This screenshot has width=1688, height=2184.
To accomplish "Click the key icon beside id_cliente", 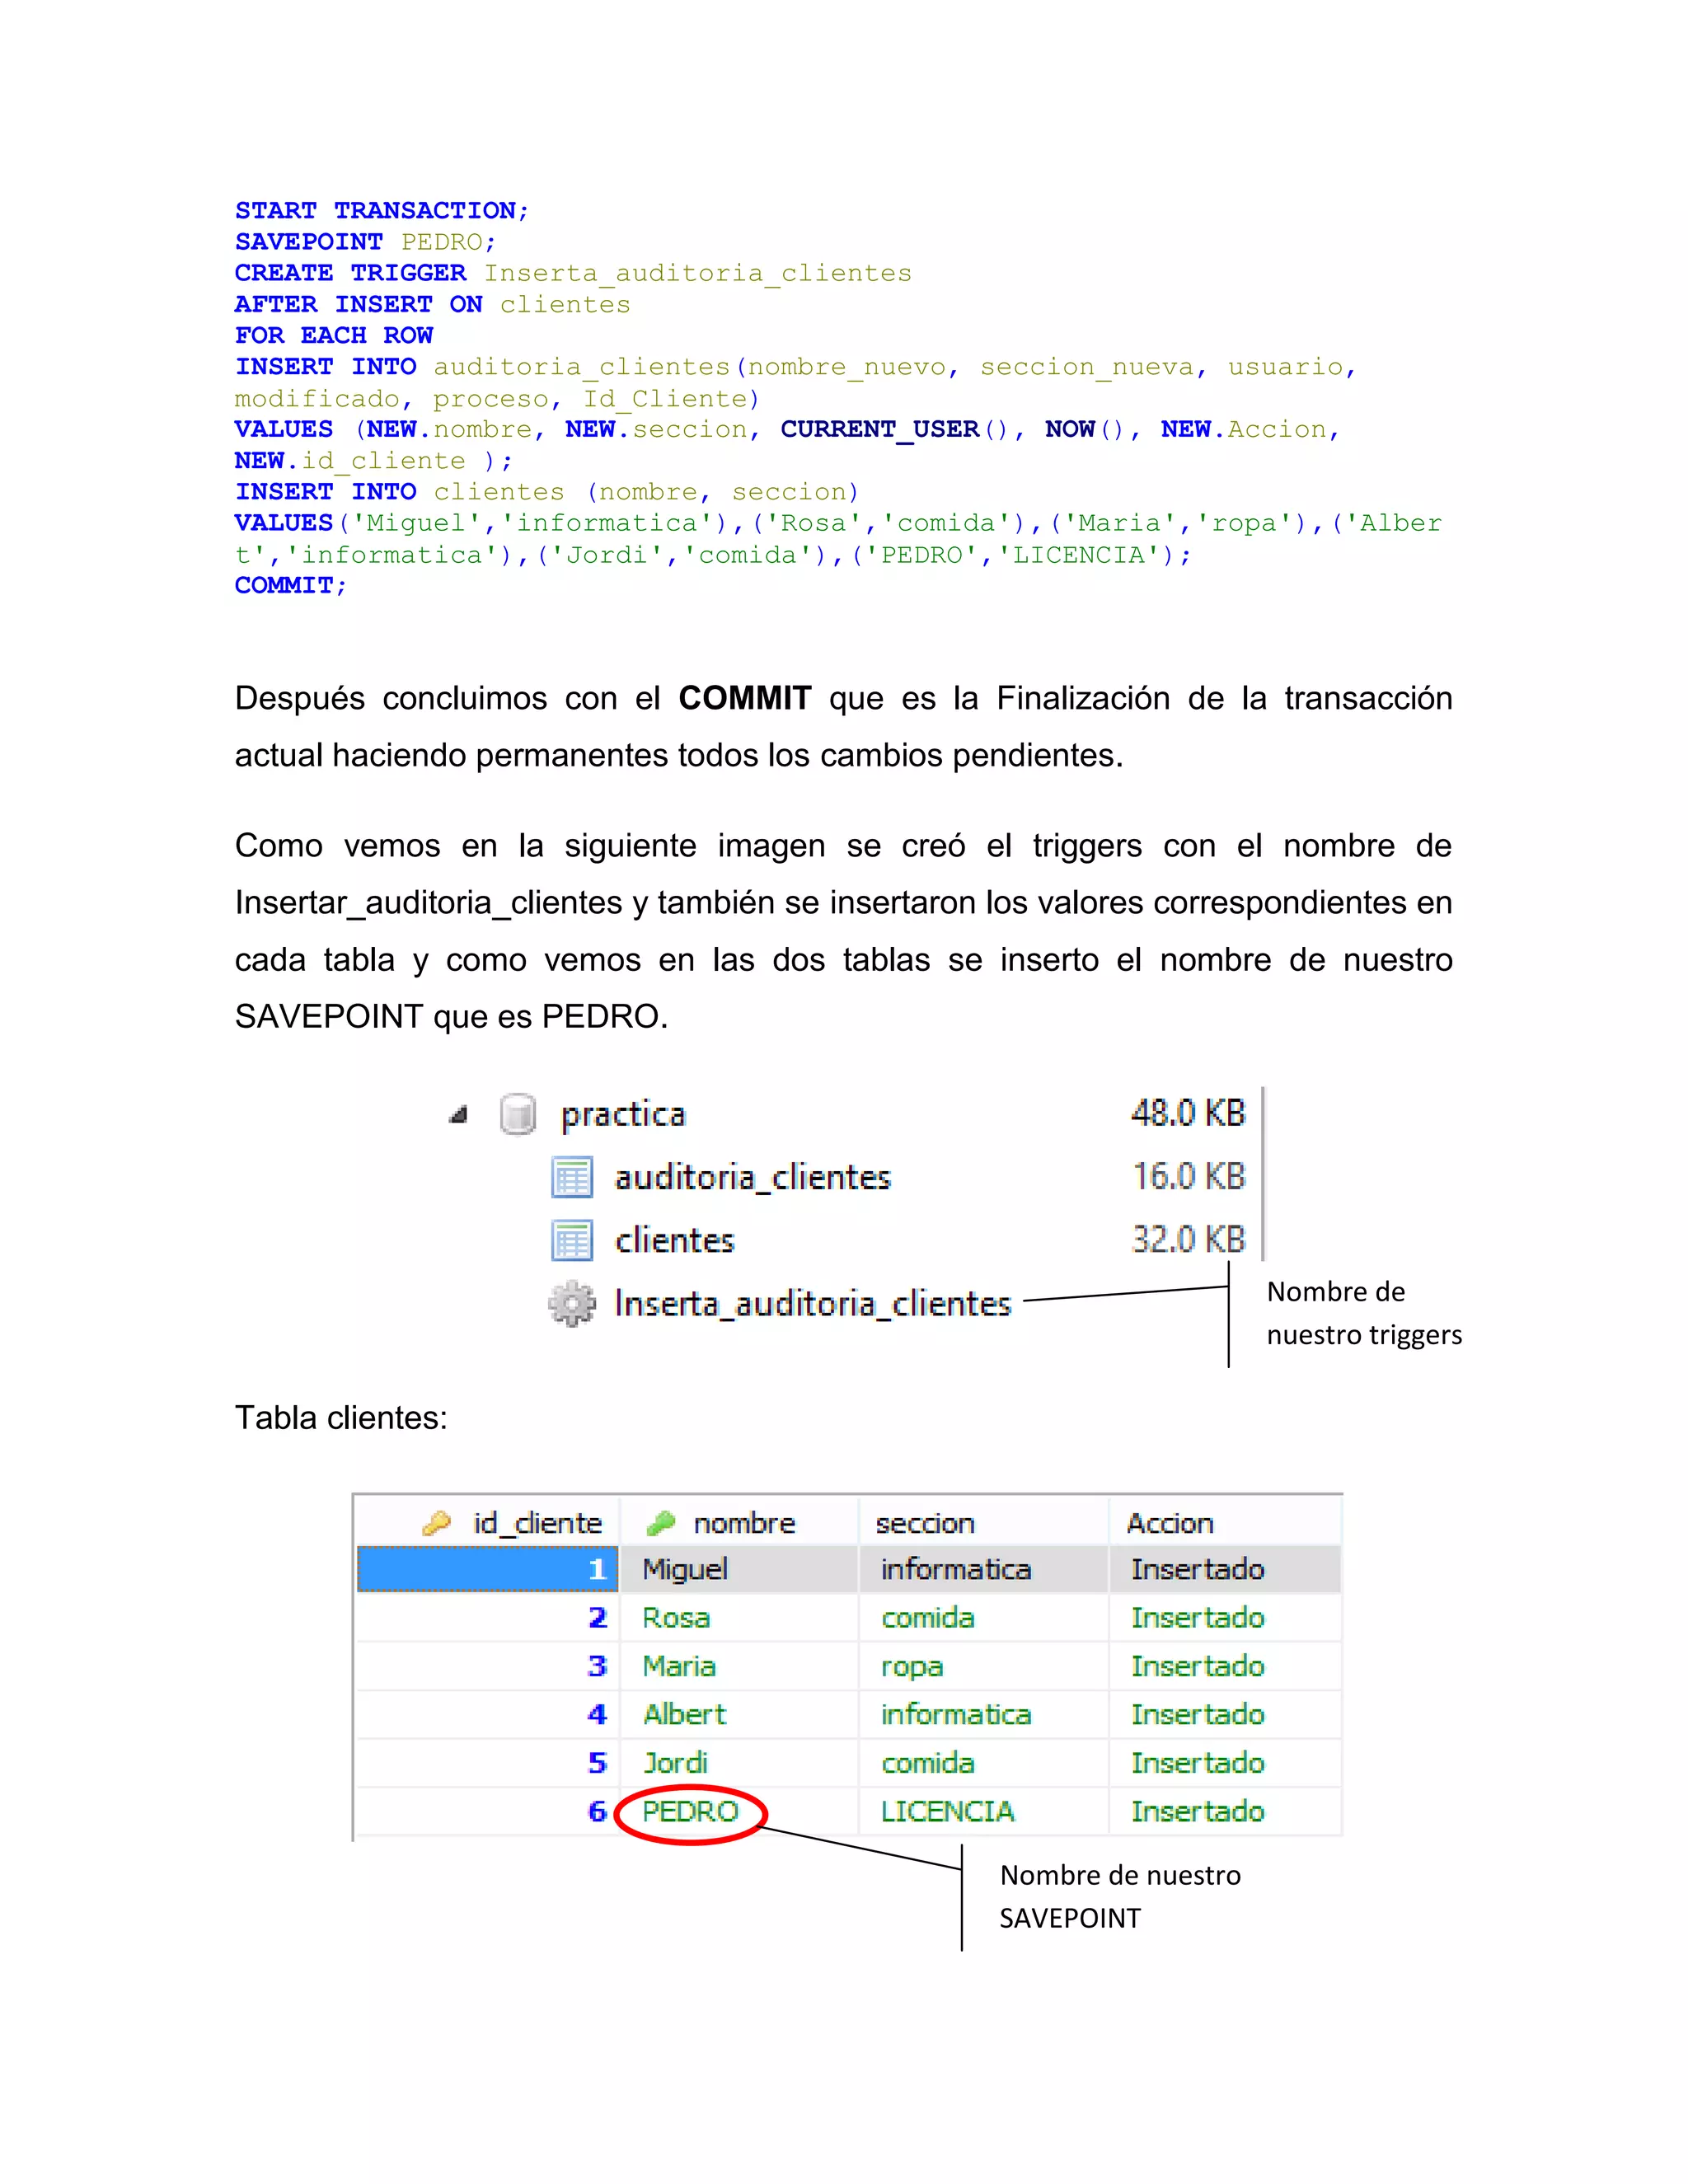I will [x=436, y=1523].
